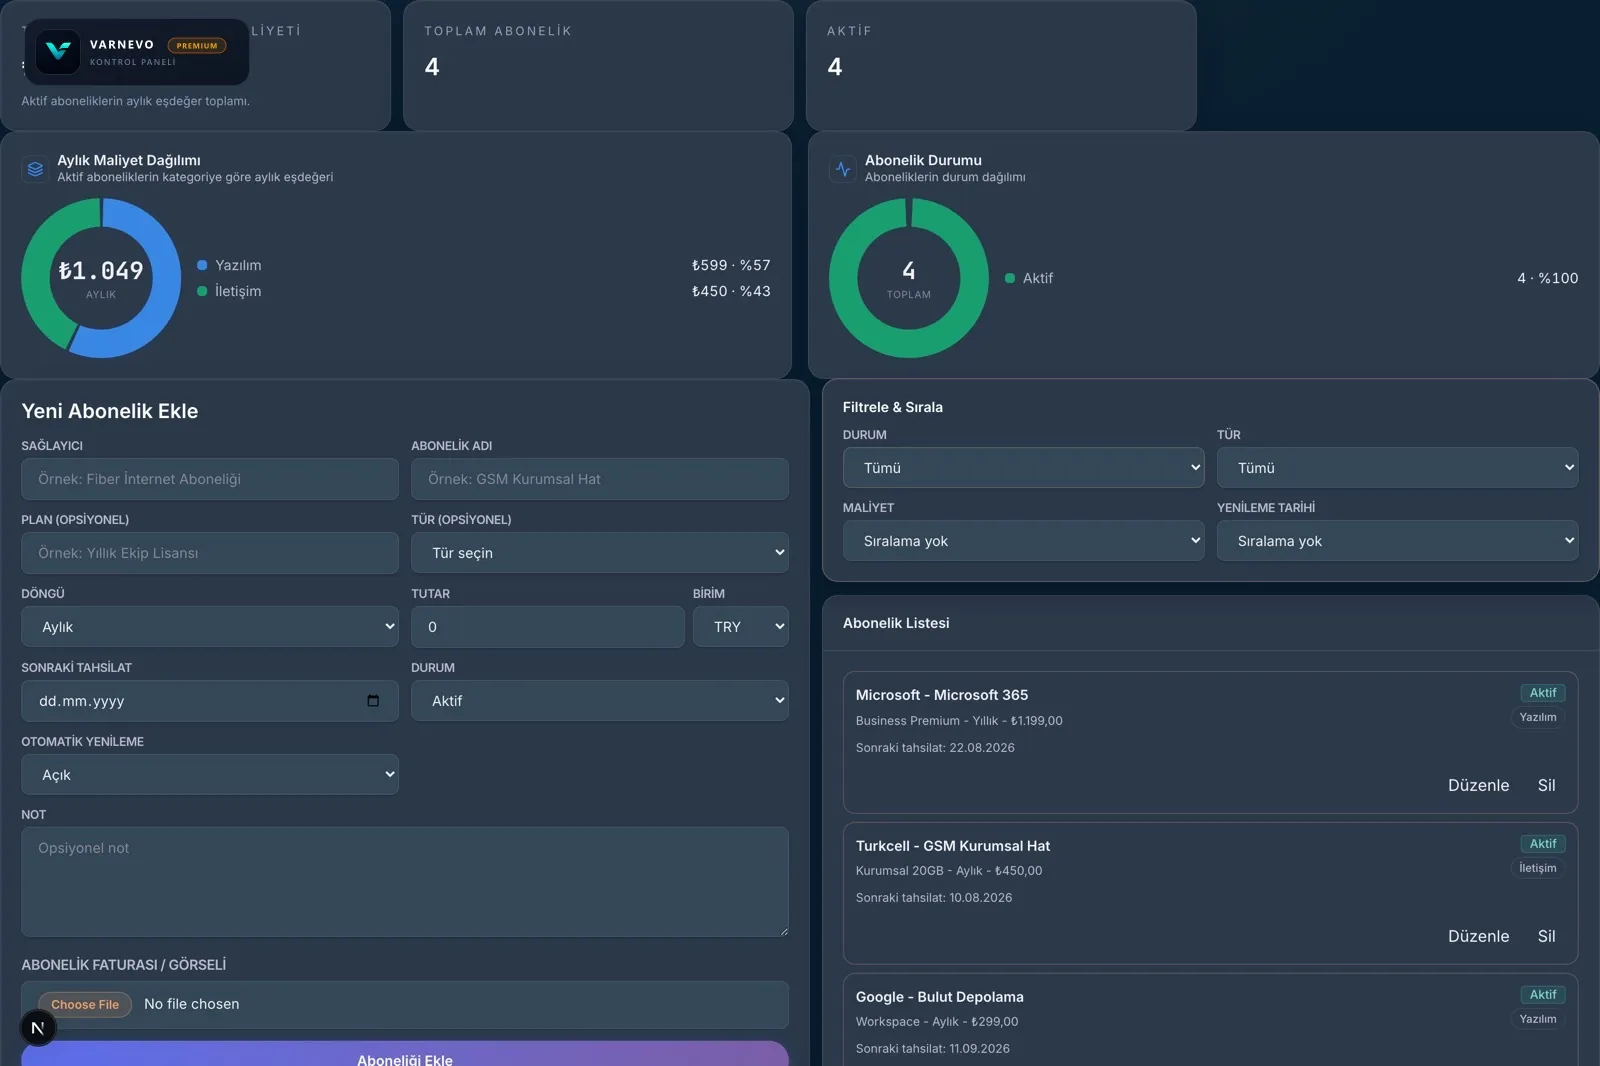Screen dimensions: 1600x1066
Task: Click the green Aktif legend dot
Action: coord(1010,278)
